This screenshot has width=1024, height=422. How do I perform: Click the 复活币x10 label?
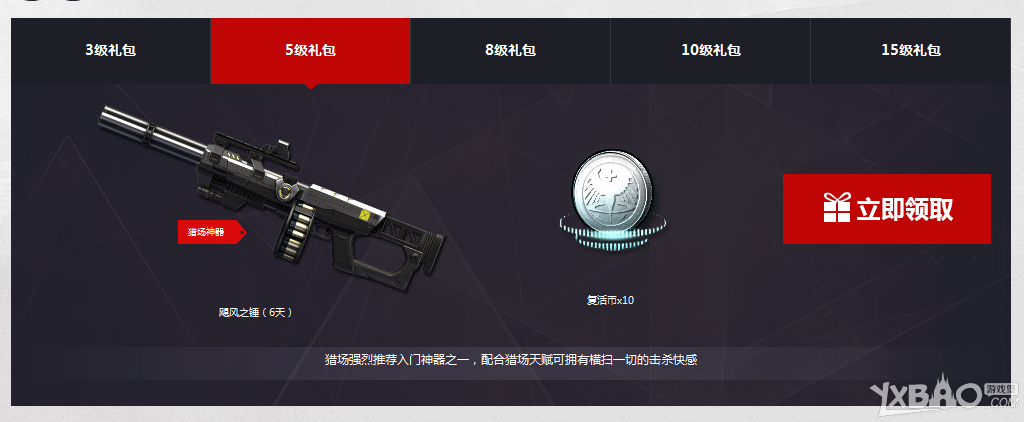click(610, 300)
